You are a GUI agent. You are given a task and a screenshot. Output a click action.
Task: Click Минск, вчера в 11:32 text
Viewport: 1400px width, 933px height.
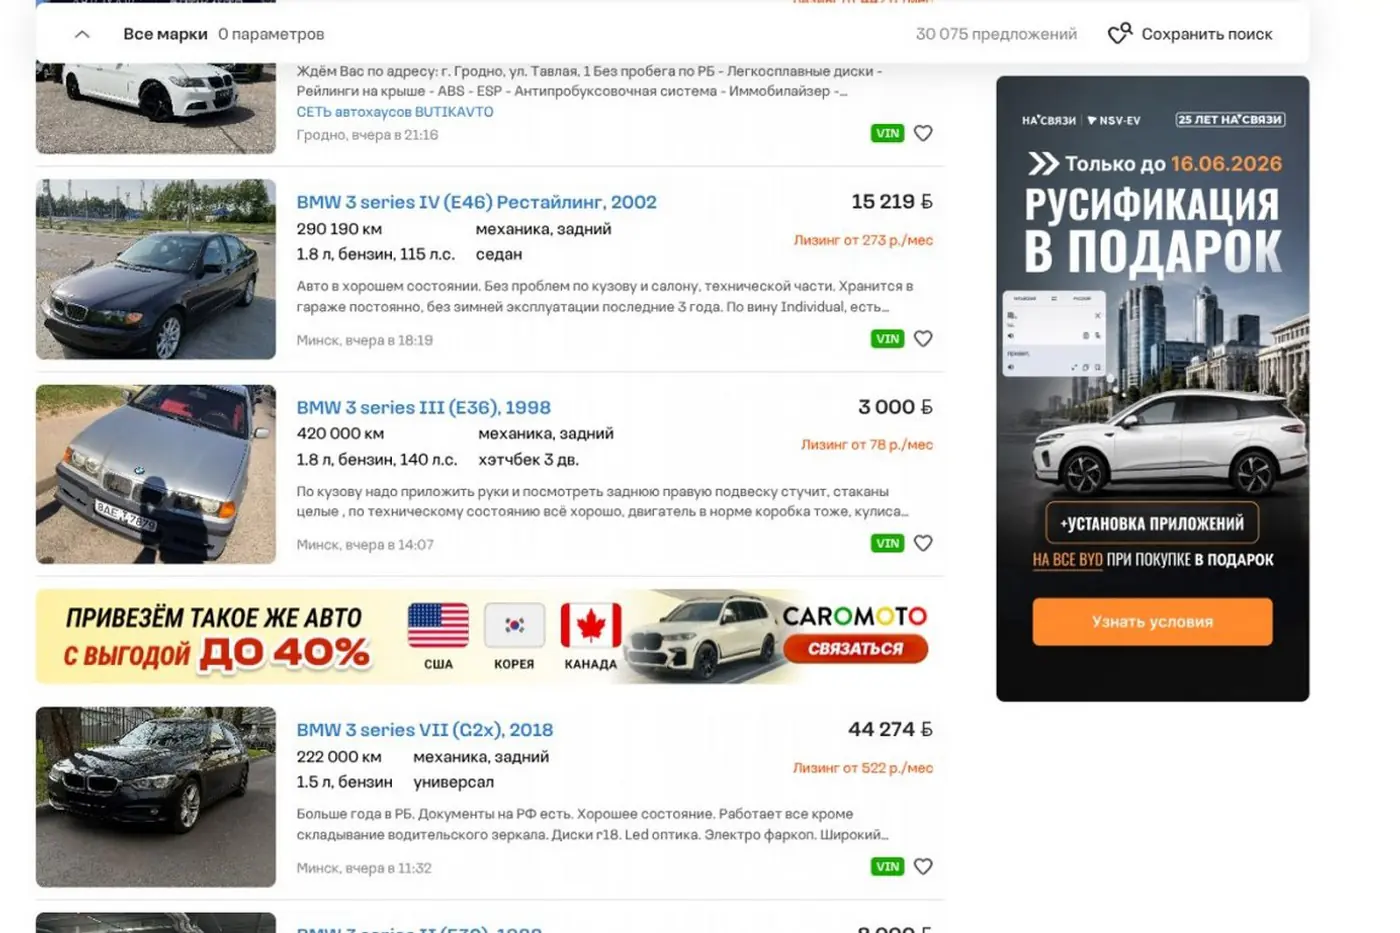click(364, 868)
